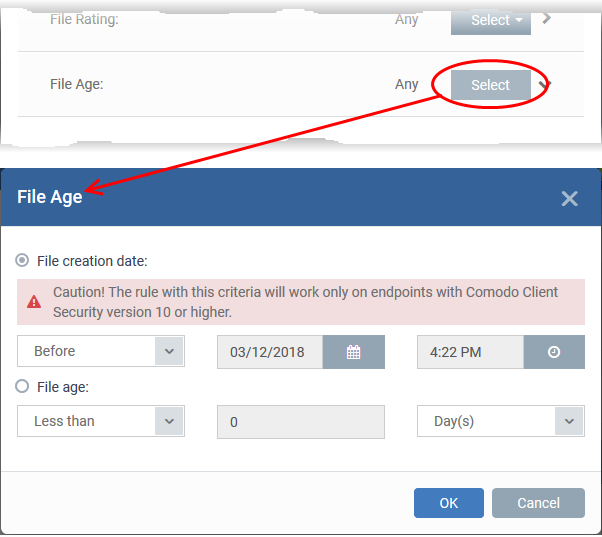Select the File age radio button
This screenshot has height=537, width=602.
click(x=22, y=386)
